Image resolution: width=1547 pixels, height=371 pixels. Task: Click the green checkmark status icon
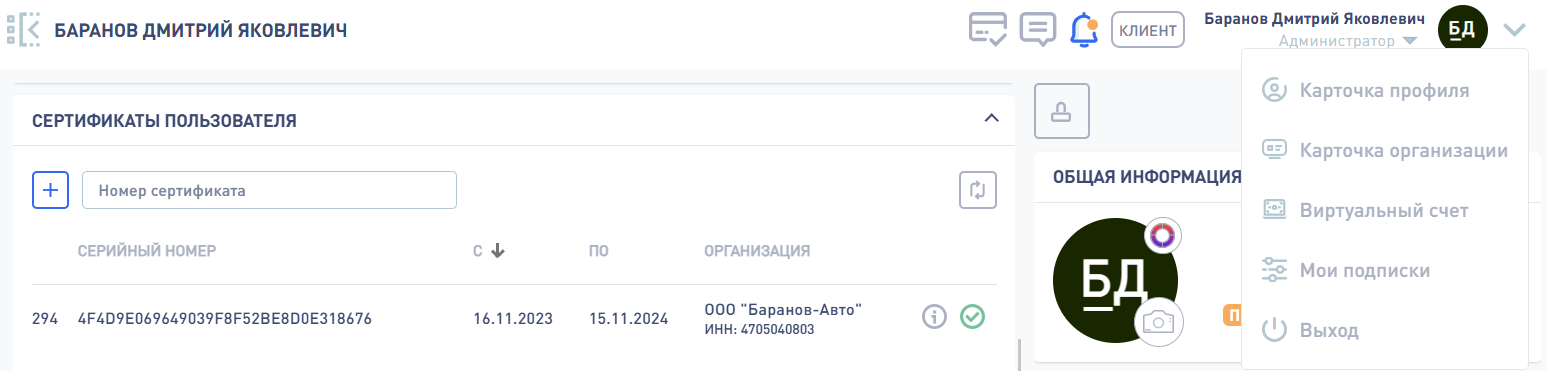(972, 317)
